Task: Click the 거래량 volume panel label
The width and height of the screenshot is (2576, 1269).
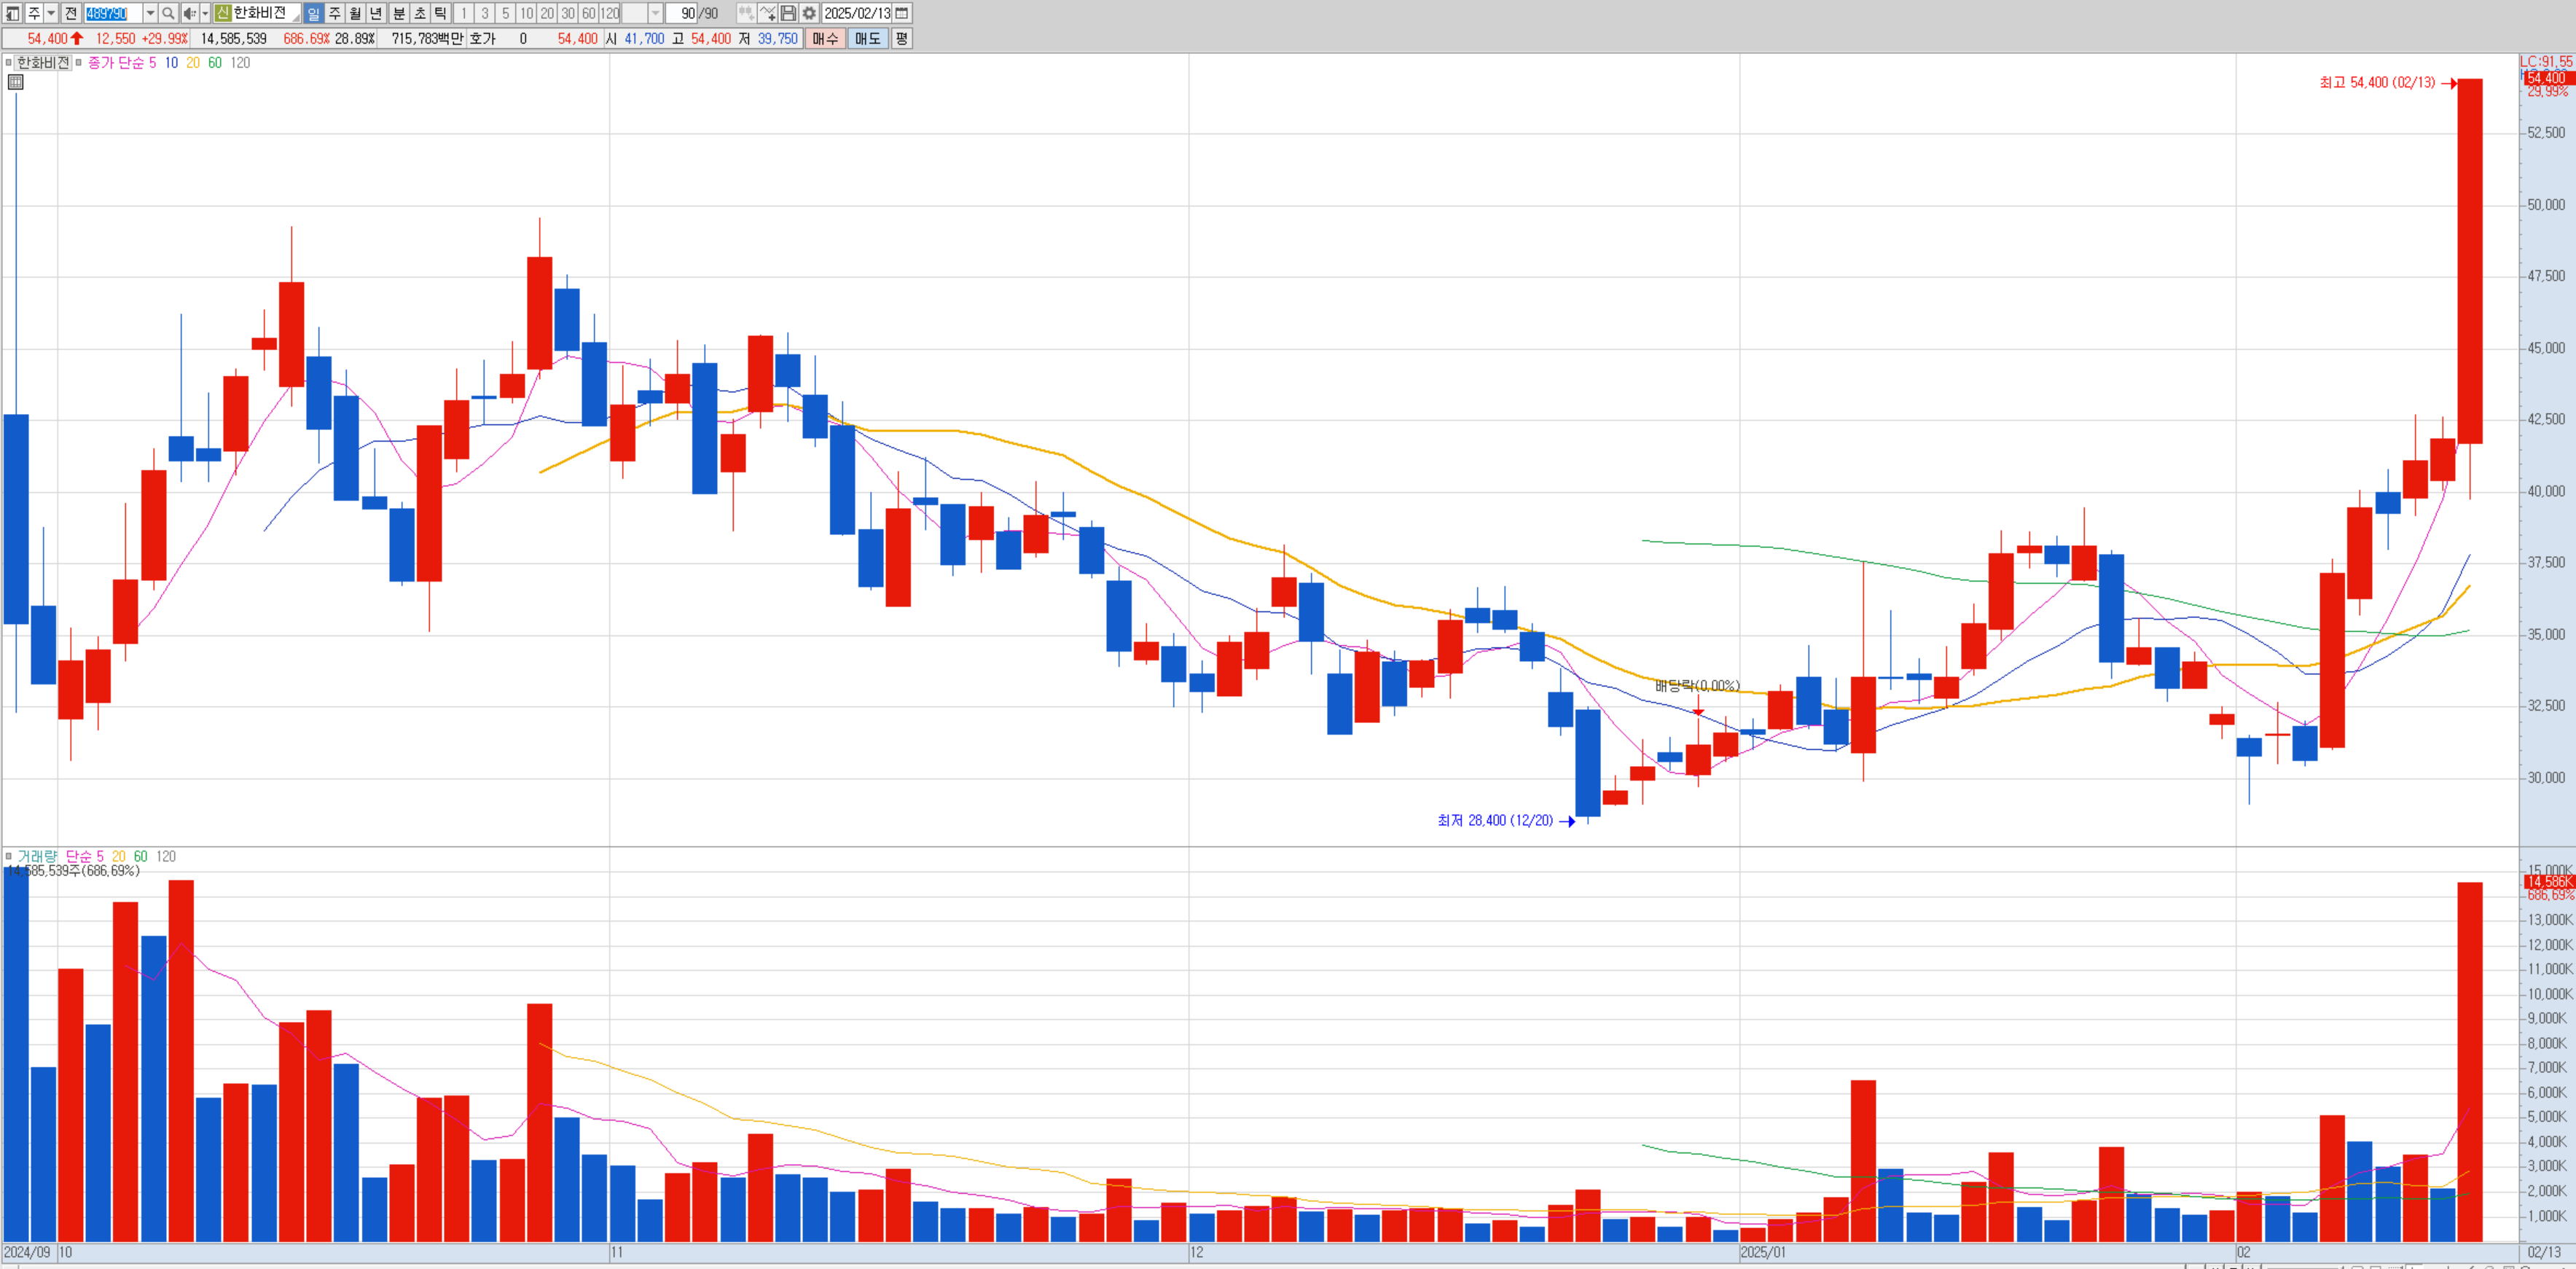Action: (37, 856)
